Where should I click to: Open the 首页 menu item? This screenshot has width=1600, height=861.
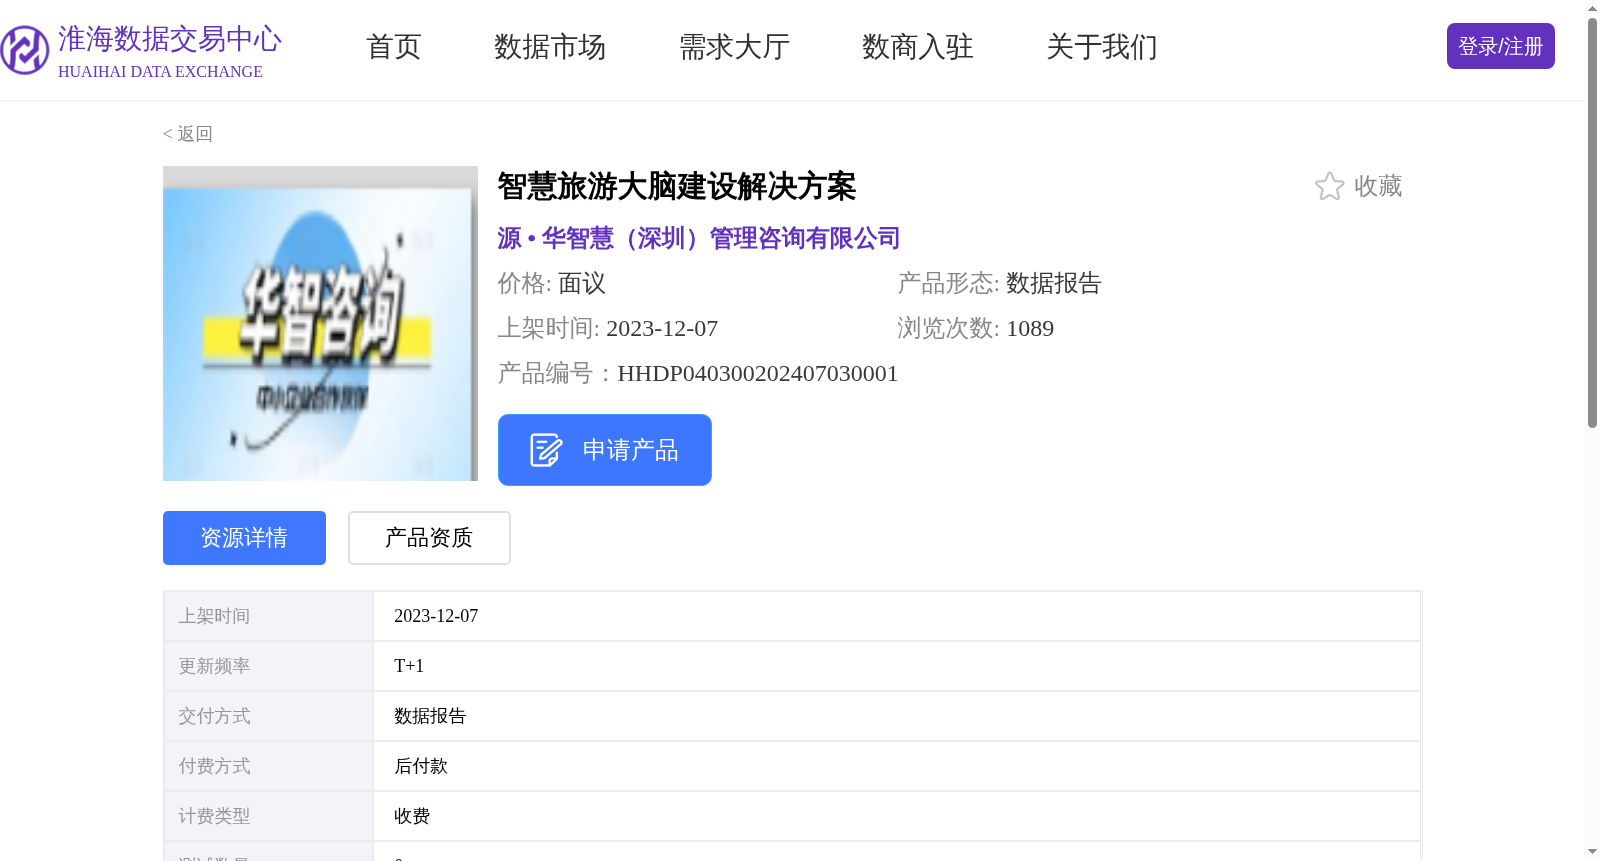pyautogui.click(x=393, y=47)
